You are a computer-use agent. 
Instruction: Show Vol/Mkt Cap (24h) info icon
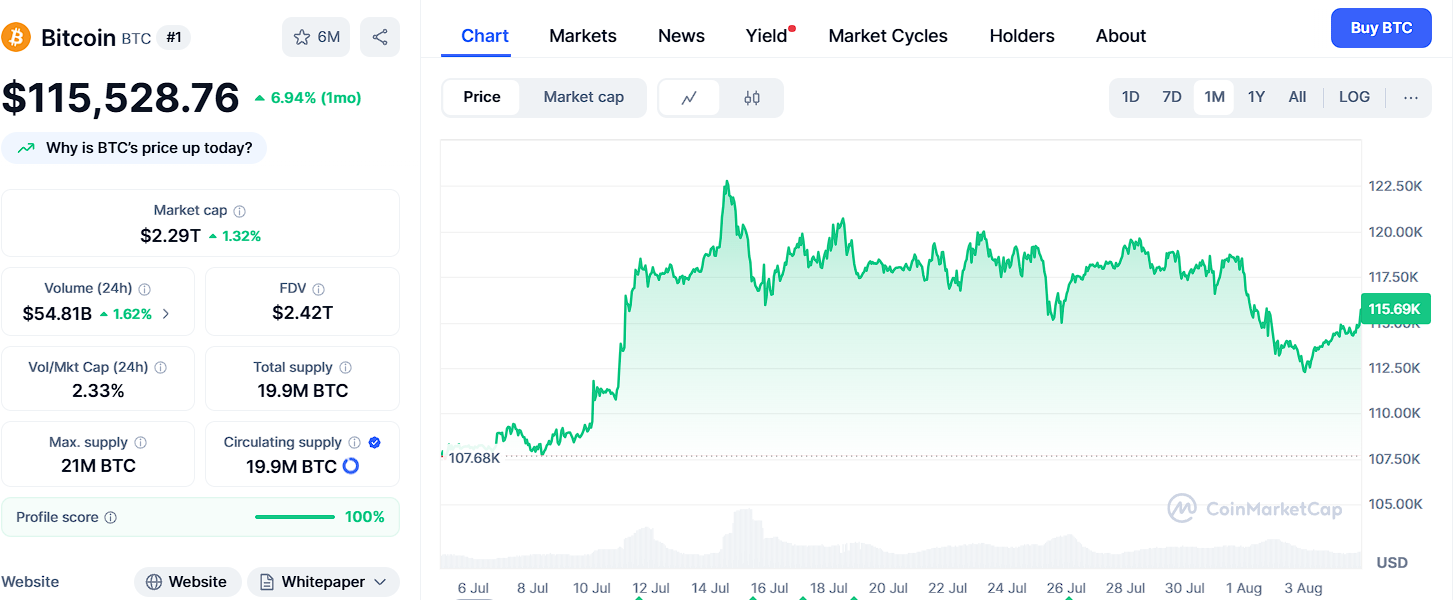[161, 368]
